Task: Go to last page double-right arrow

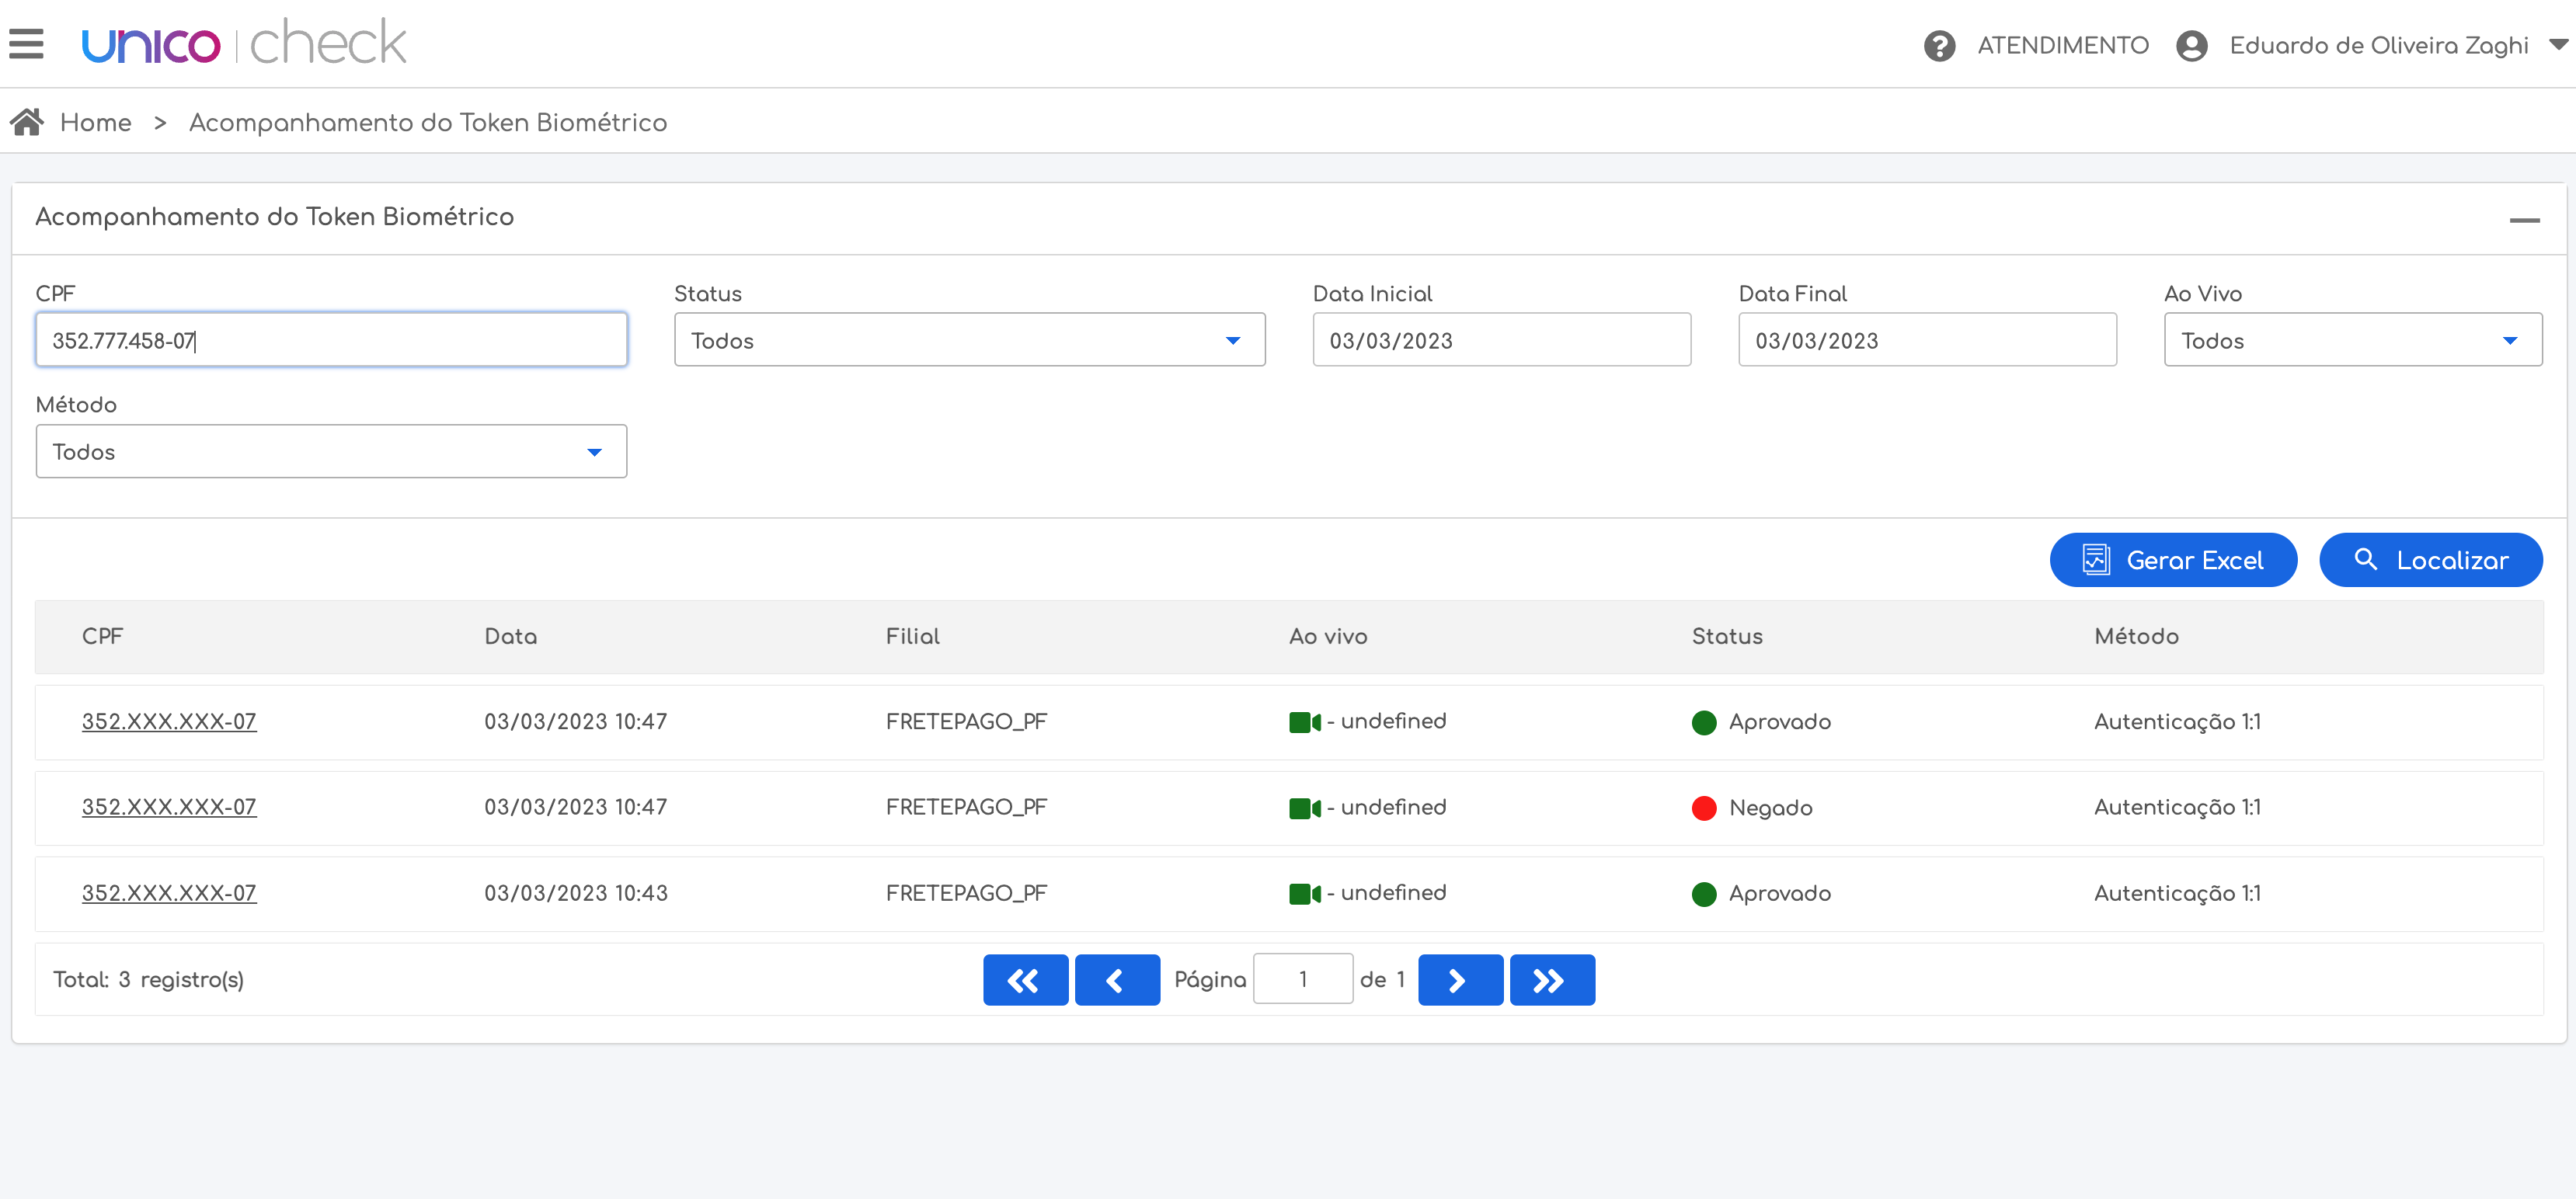Action: 1552,980
